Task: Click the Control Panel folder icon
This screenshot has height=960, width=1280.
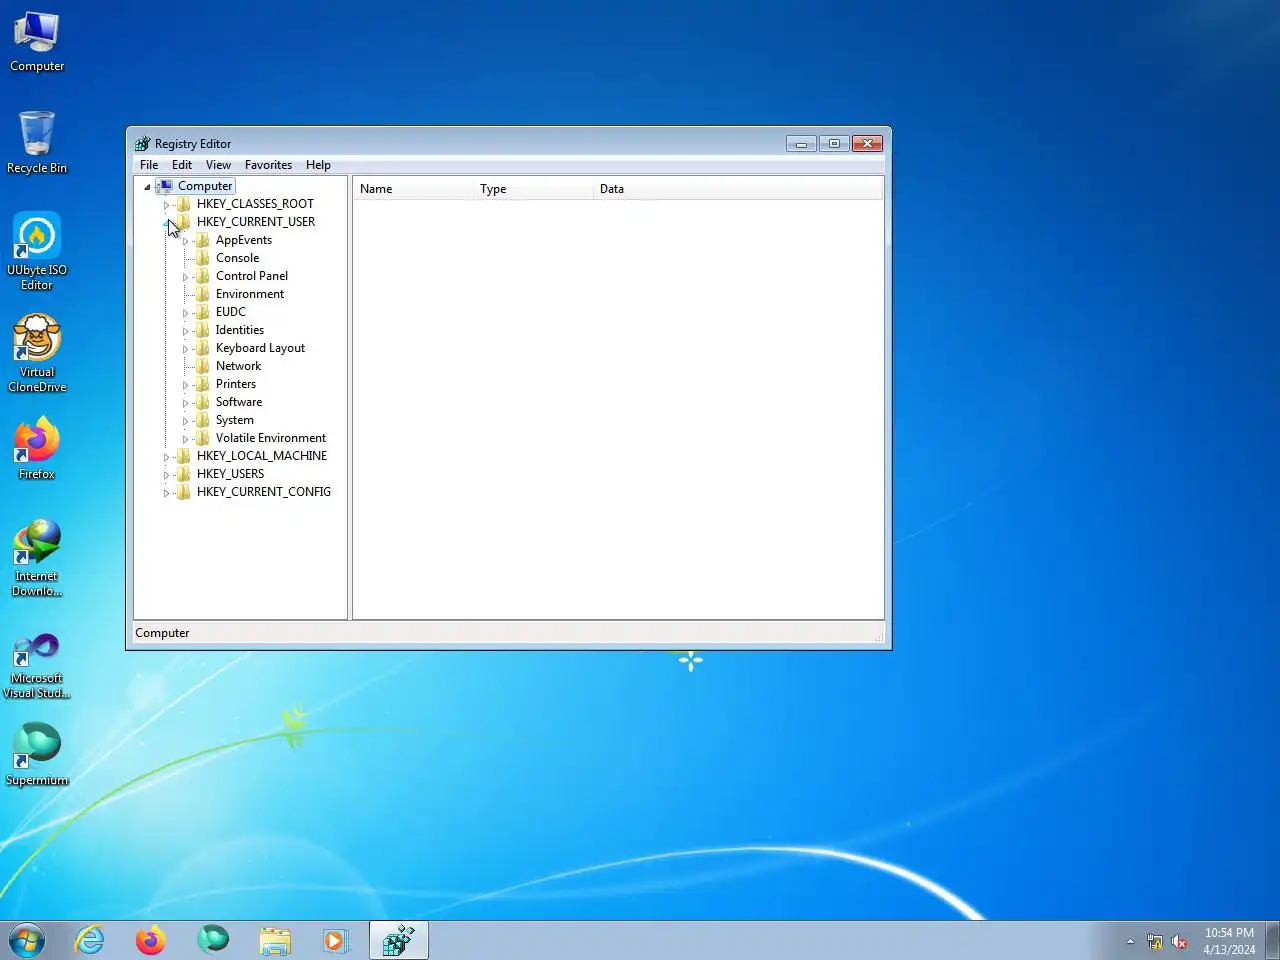Action: pyautogui.click(x=202, y=276)
